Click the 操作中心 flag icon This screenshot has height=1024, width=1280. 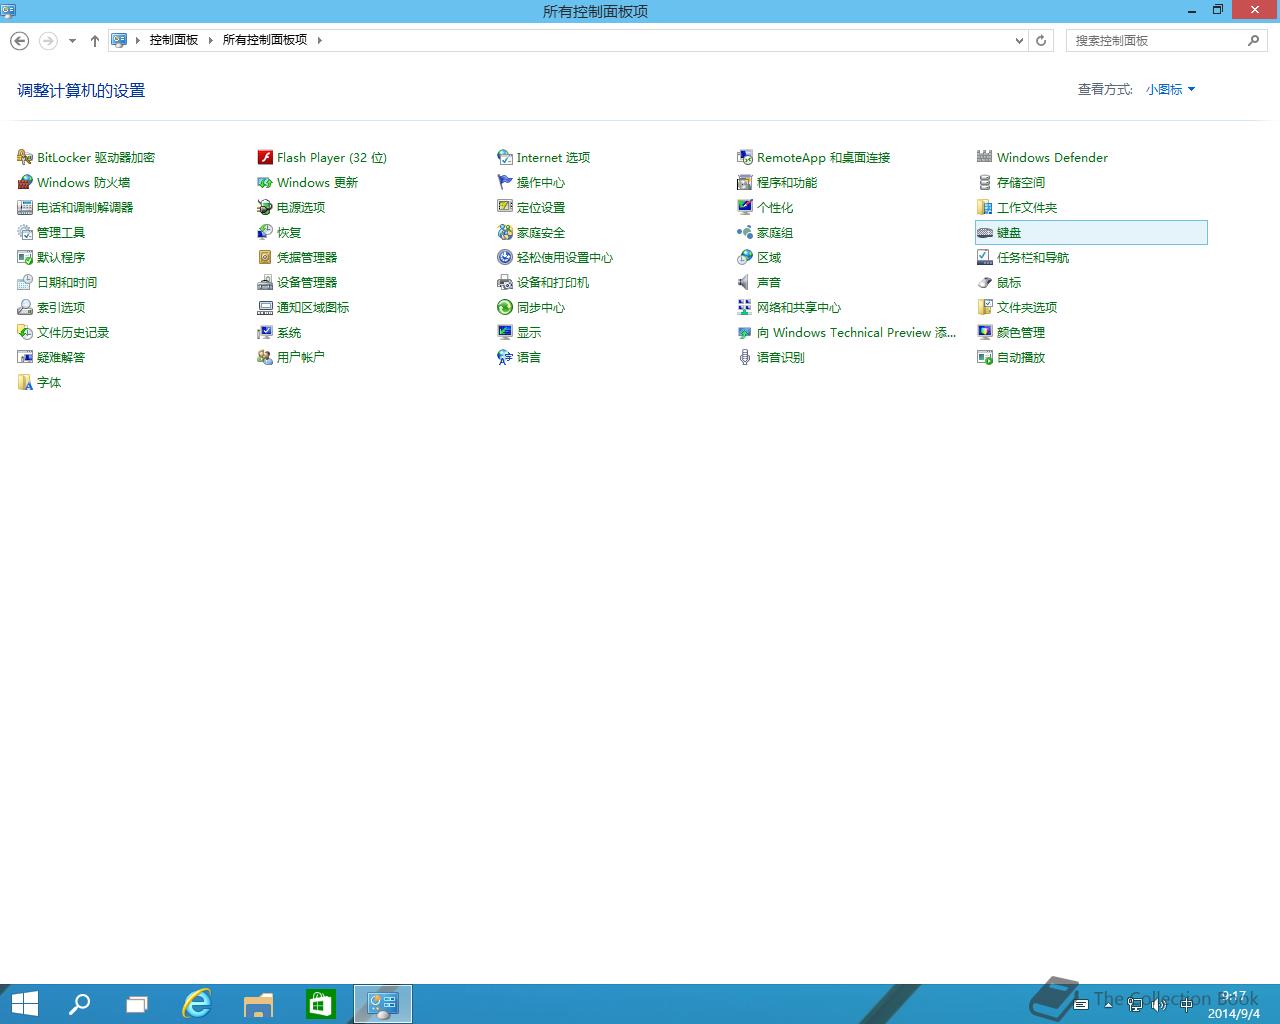505,182
